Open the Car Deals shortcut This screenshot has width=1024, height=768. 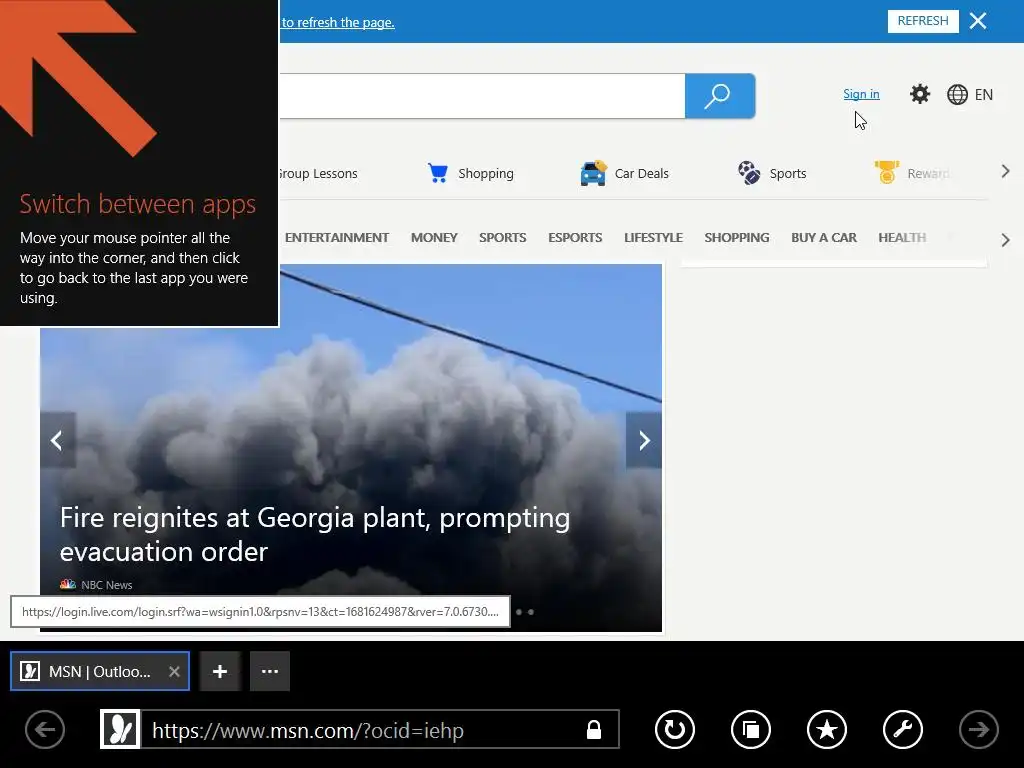(x=624, y=173)
